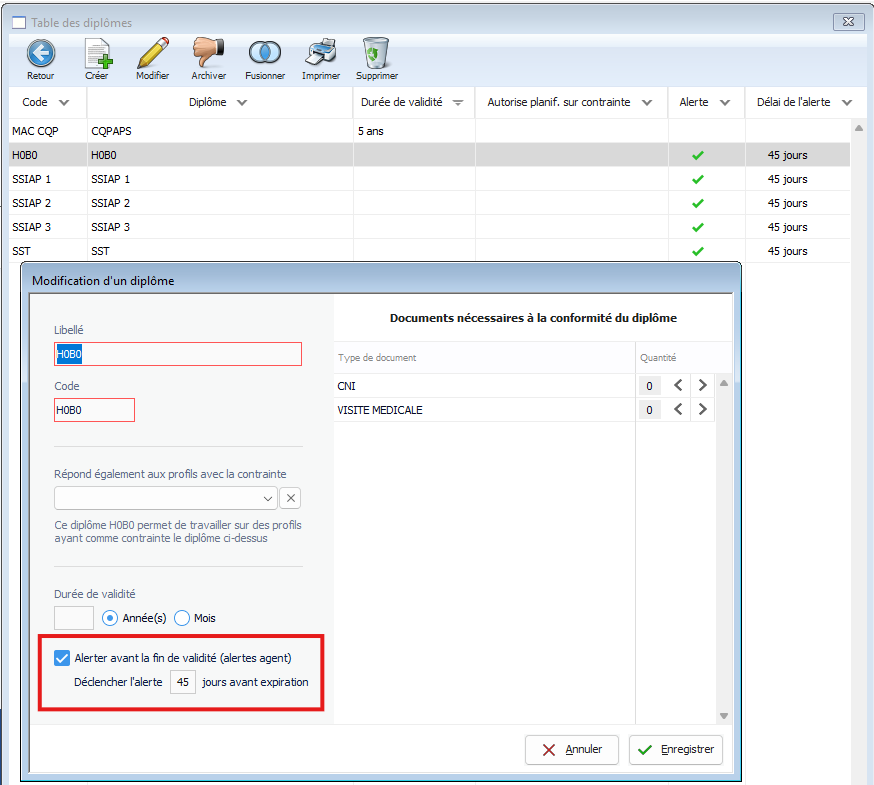Click the Imprimer printer icon
Screen dimensions: 874x785
click(x=321, y=54)
